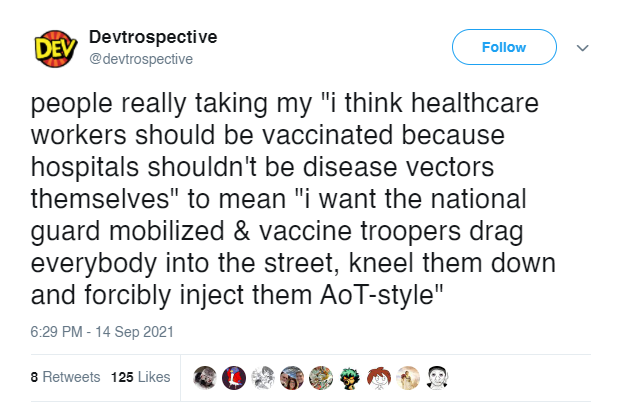Open the pale beige painting avatar
Image resolution: width=624 pixels, height=415 pixels.
click(408, 378)
